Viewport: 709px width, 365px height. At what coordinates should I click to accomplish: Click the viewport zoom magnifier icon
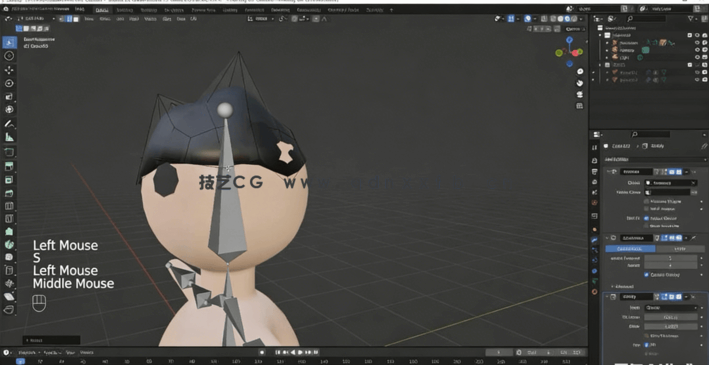pyautogui.click(x=580, y=72)
